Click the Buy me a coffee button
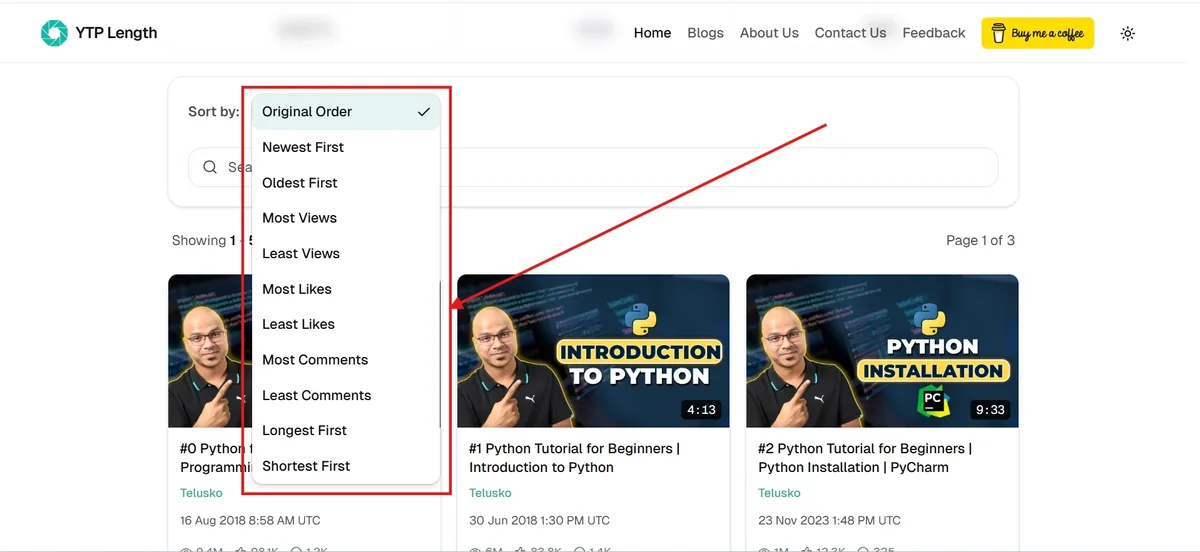Image resolution: width=1200 pixels, height=552 pixels. pyautogui.click(x=1038, y=33)
